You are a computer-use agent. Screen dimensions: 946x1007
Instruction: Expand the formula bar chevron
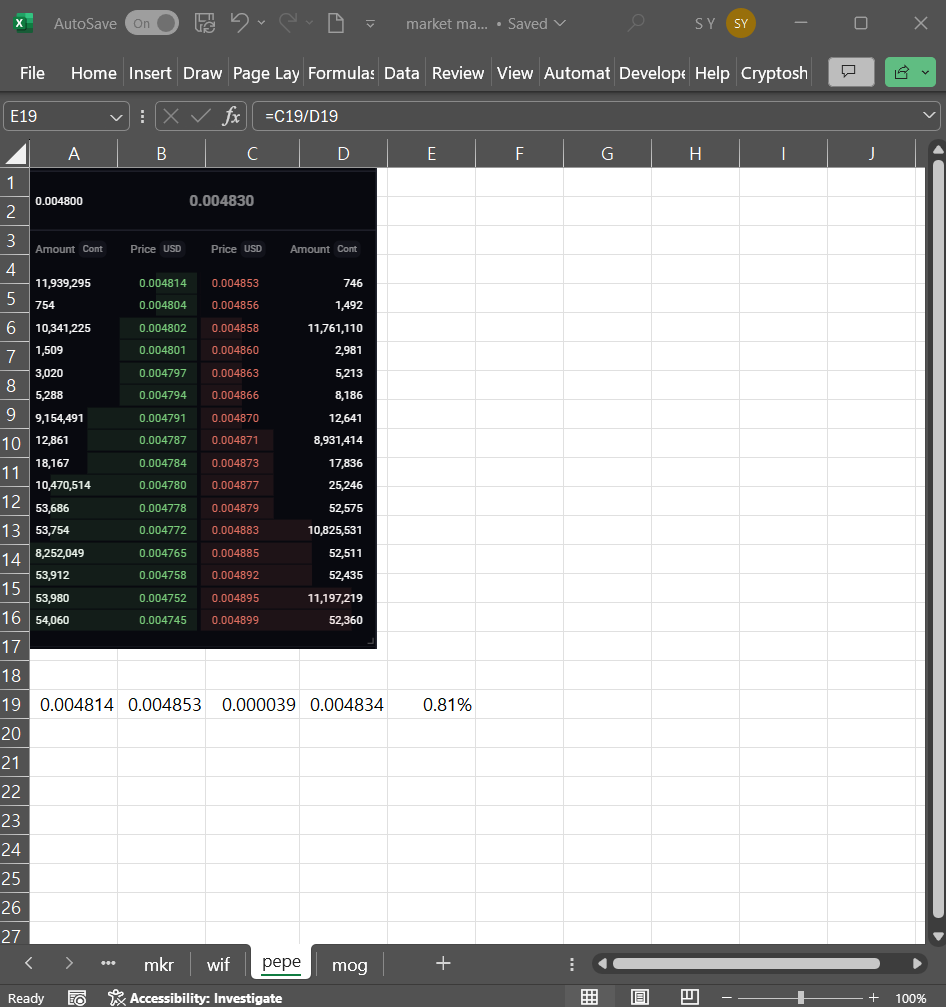pos(929,116)
